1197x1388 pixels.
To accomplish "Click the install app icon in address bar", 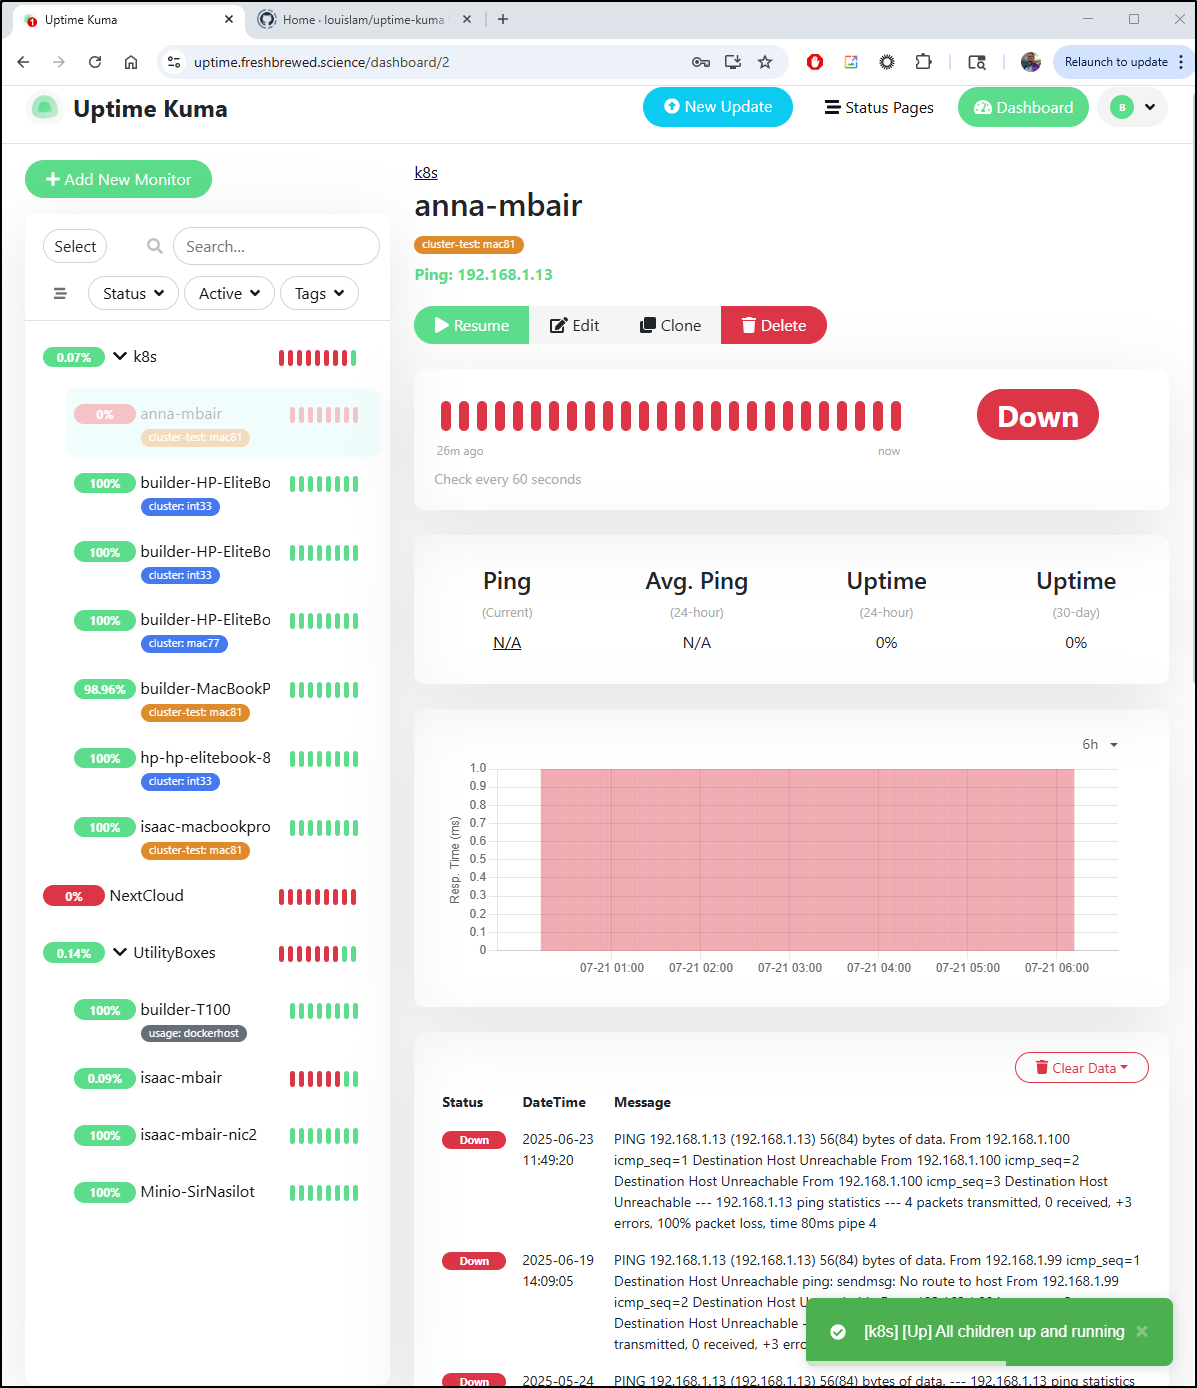I will coord(733,62).
